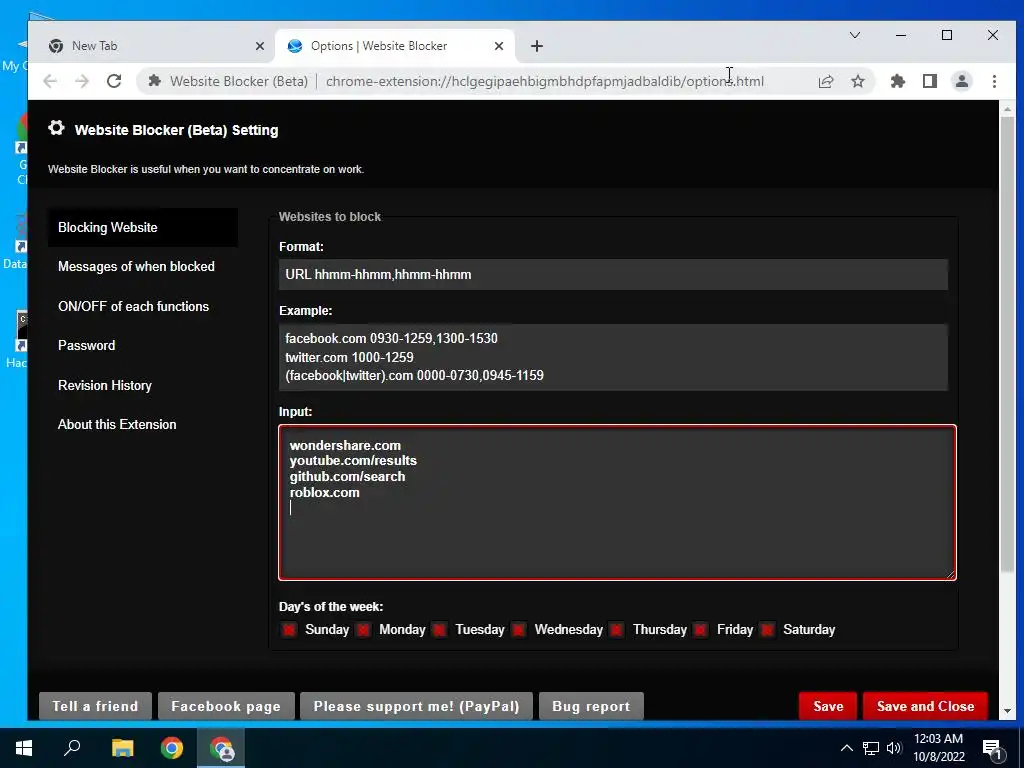
Task: Toggle the browser side panel
Action: (929, 81)
